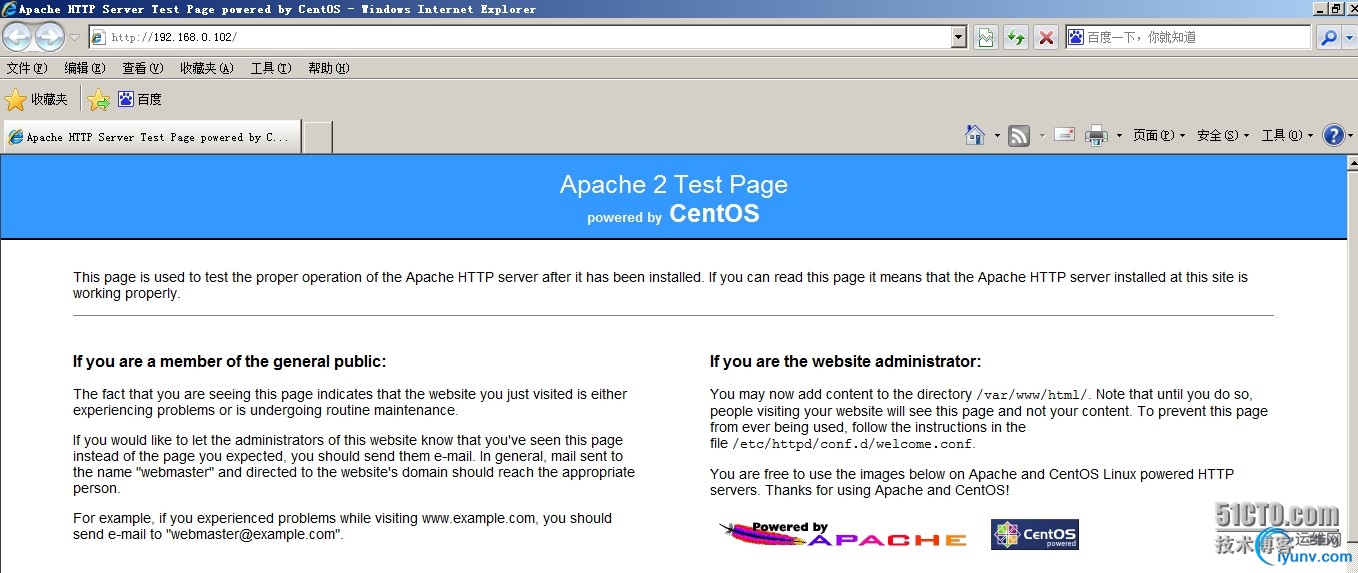
Task: Click heading 'If you are a member of the general public:'
Action: [229, 361]
